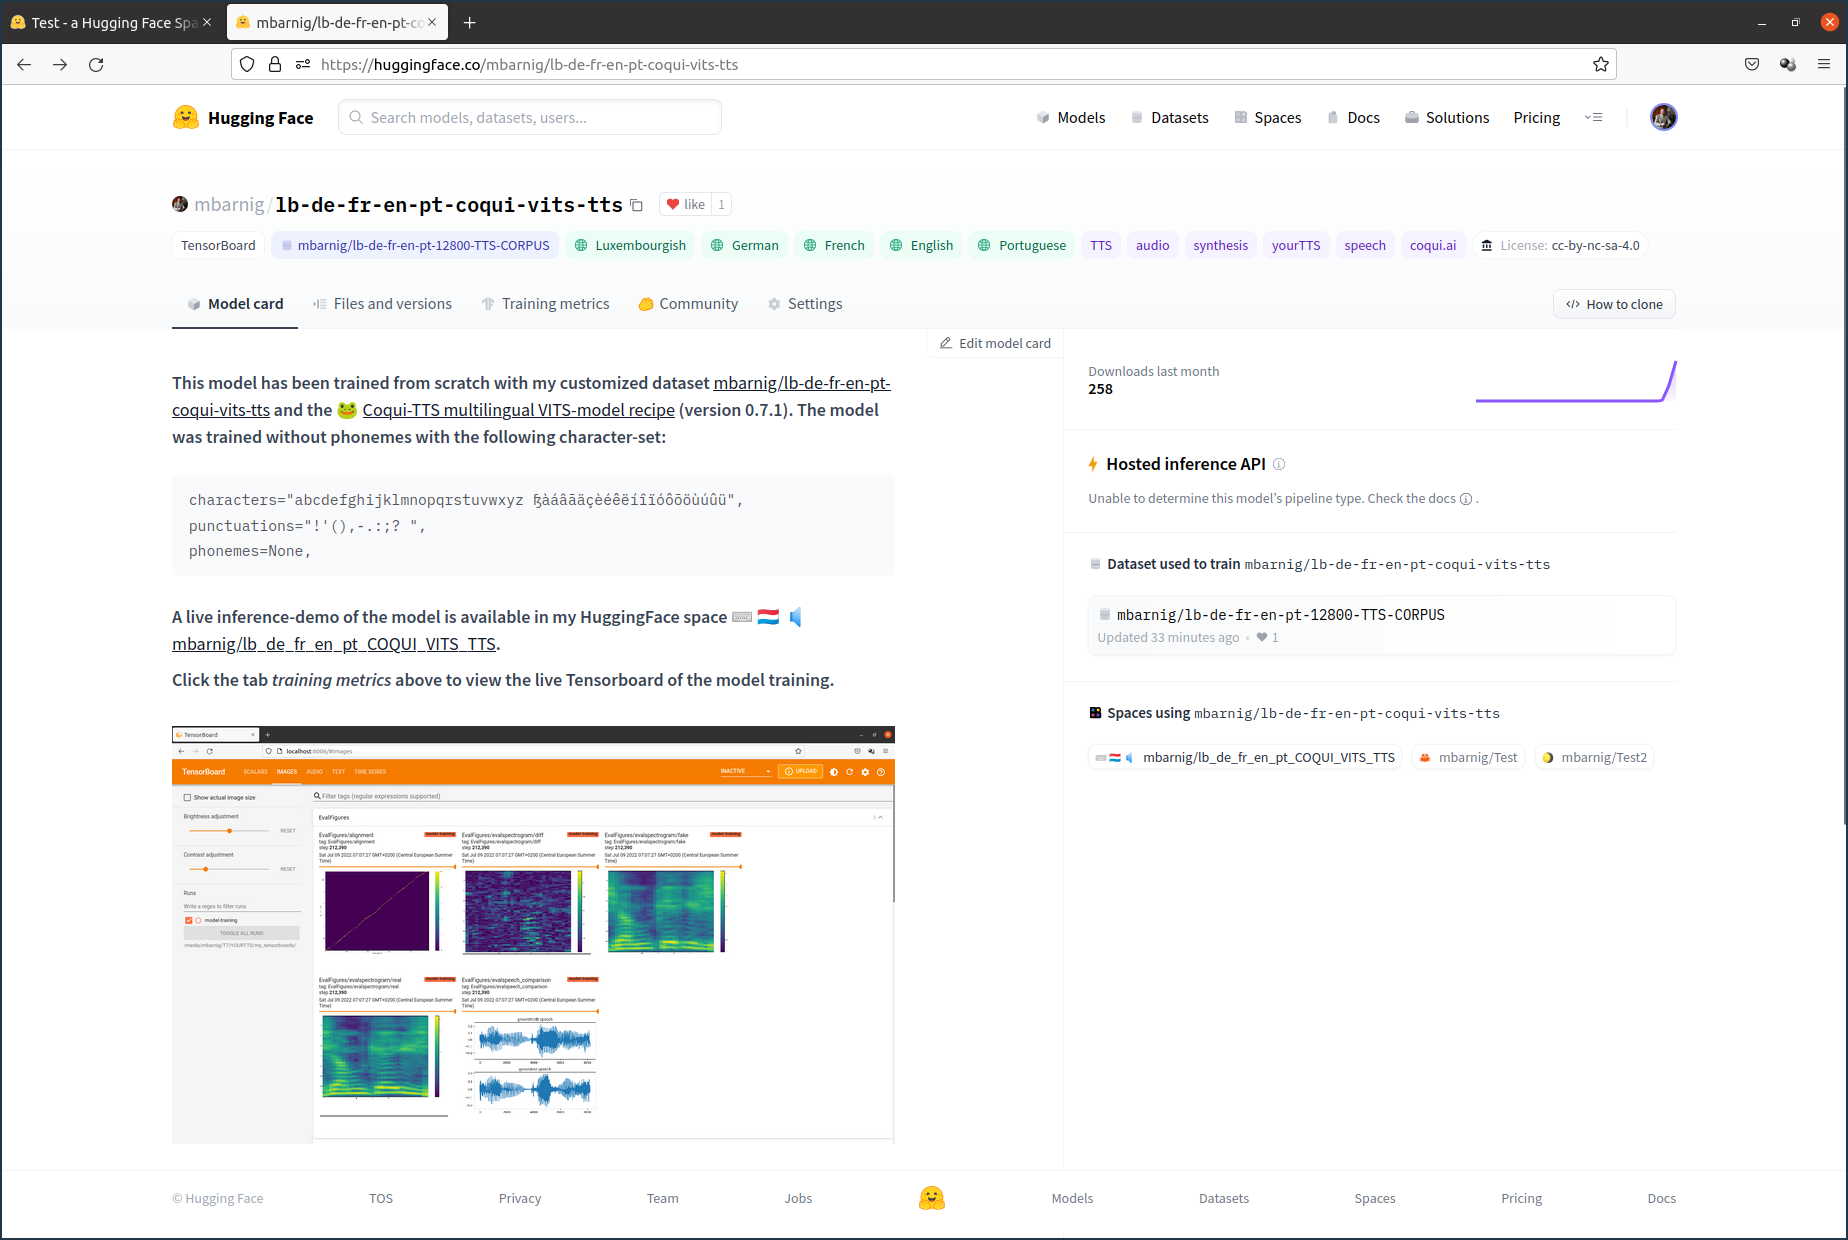Open the TensorBoard screenshot image
The image size is (1848, 1240).
click(533, 934)
